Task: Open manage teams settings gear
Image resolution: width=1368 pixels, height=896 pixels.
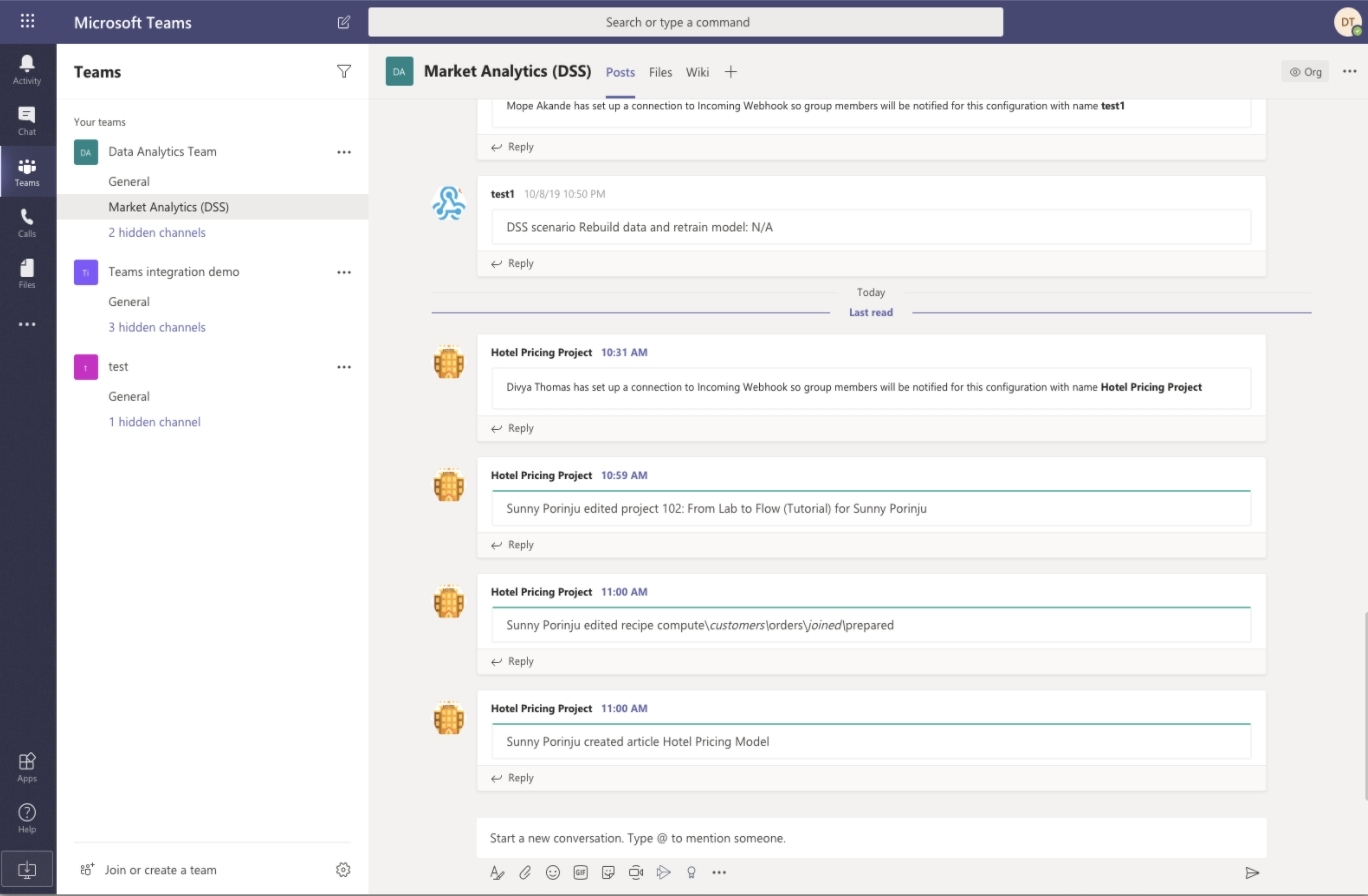Action: [343, 870]
